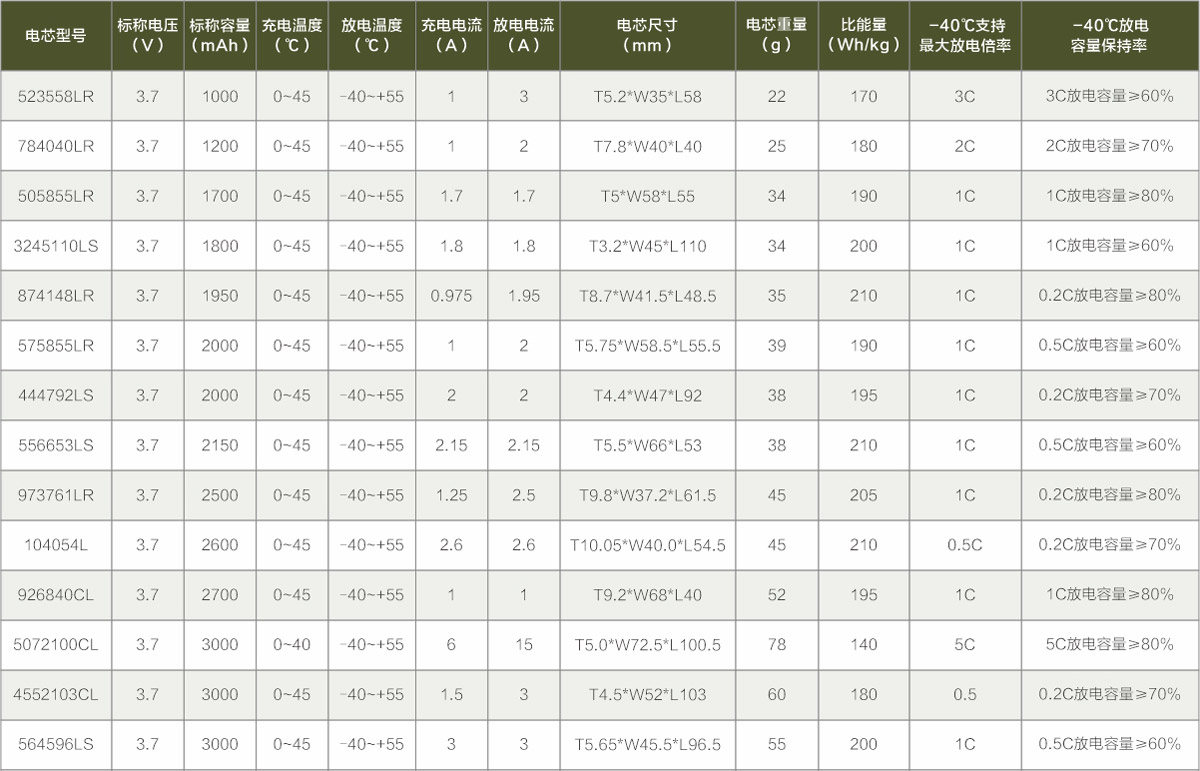Click the 1800 mAh capacity cell
1200x771 pixels.
pos(220,246)
